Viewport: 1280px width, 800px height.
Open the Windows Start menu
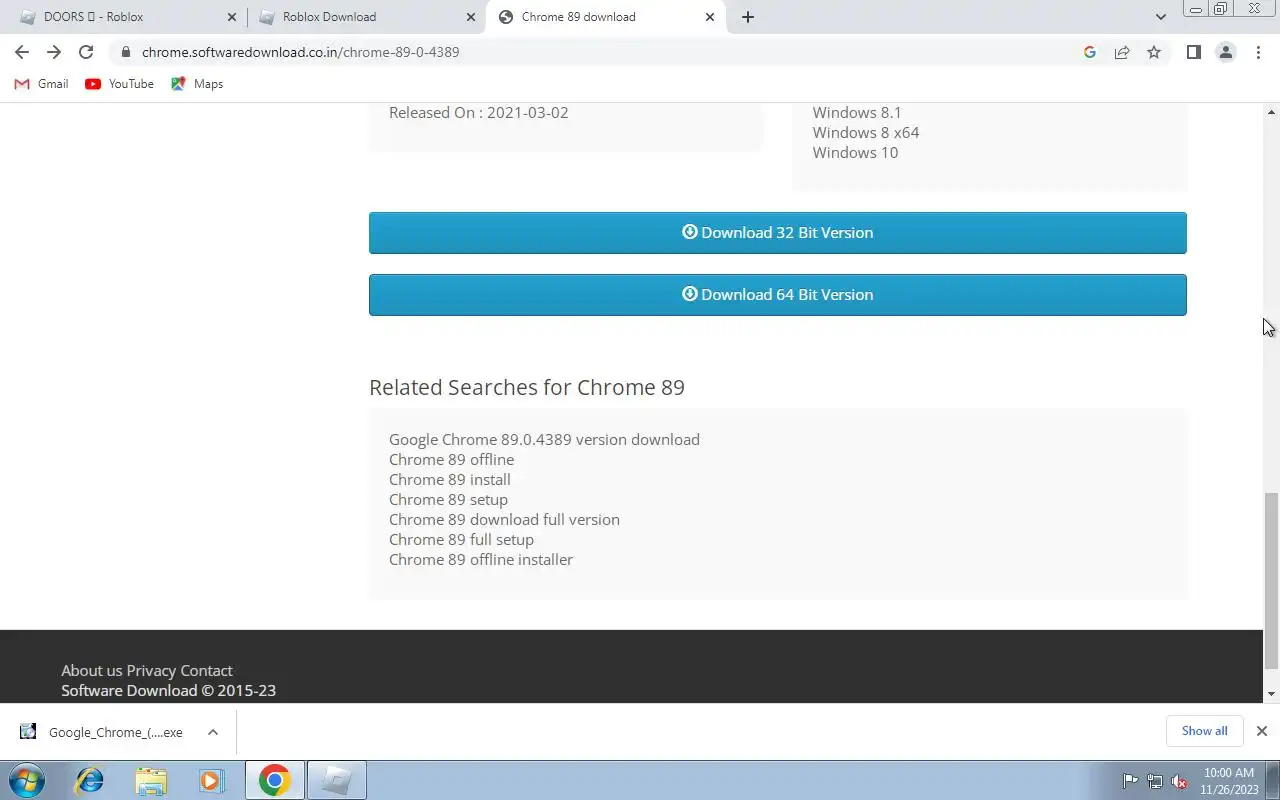pyautogui.click(x=27, y=780)
